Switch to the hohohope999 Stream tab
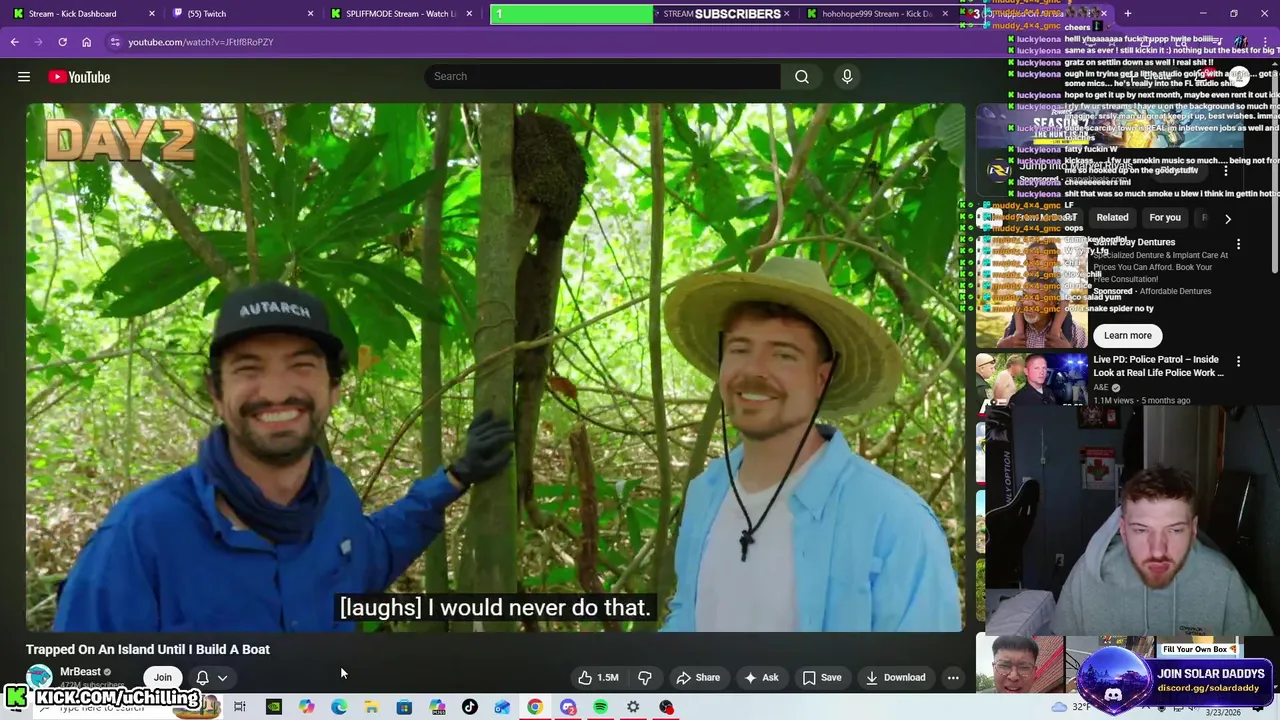Image resolution: width=1280 pixels, height=720 pixels. click(x=877, y=14)
